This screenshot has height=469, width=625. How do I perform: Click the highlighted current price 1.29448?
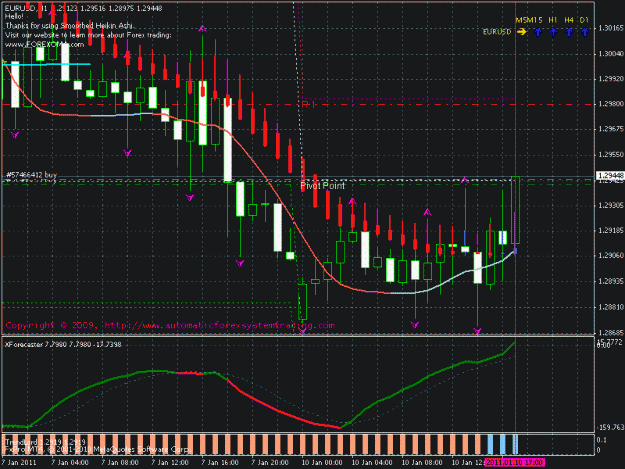pyautogui.click(x=610, y=176)
